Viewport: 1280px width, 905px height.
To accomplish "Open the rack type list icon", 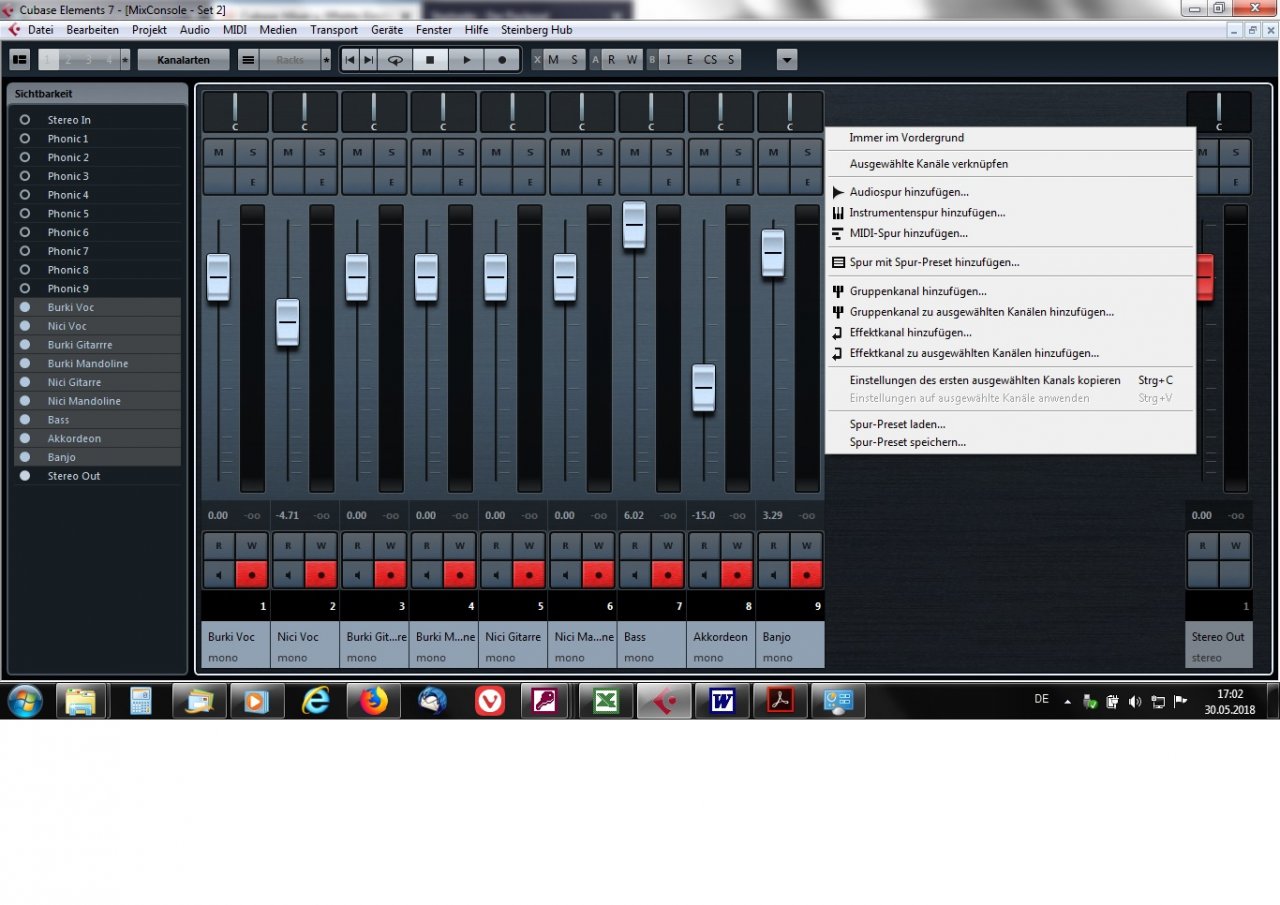I will pos(249,60).
